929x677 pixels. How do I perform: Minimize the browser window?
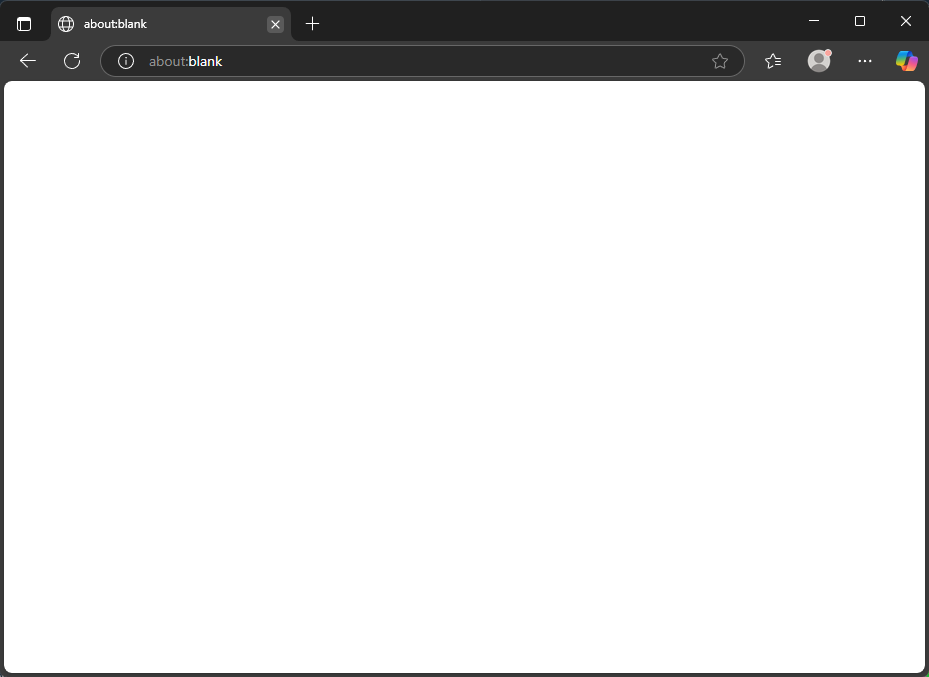click(x=814, y=21)
